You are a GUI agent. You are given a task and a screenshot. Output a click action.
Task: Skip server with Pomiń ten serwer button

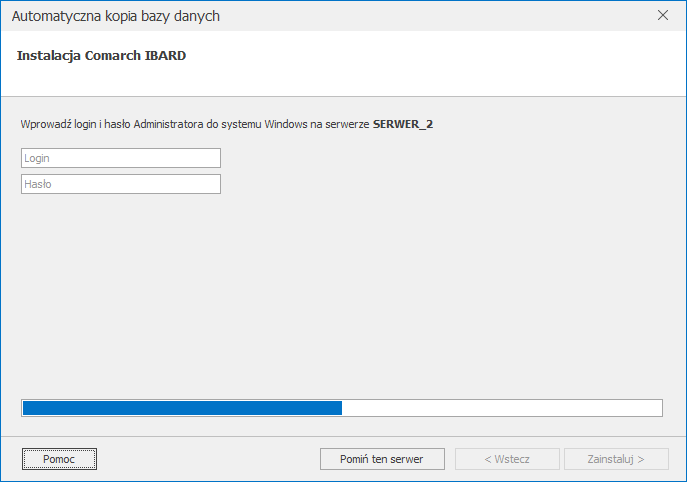[382, 459]
